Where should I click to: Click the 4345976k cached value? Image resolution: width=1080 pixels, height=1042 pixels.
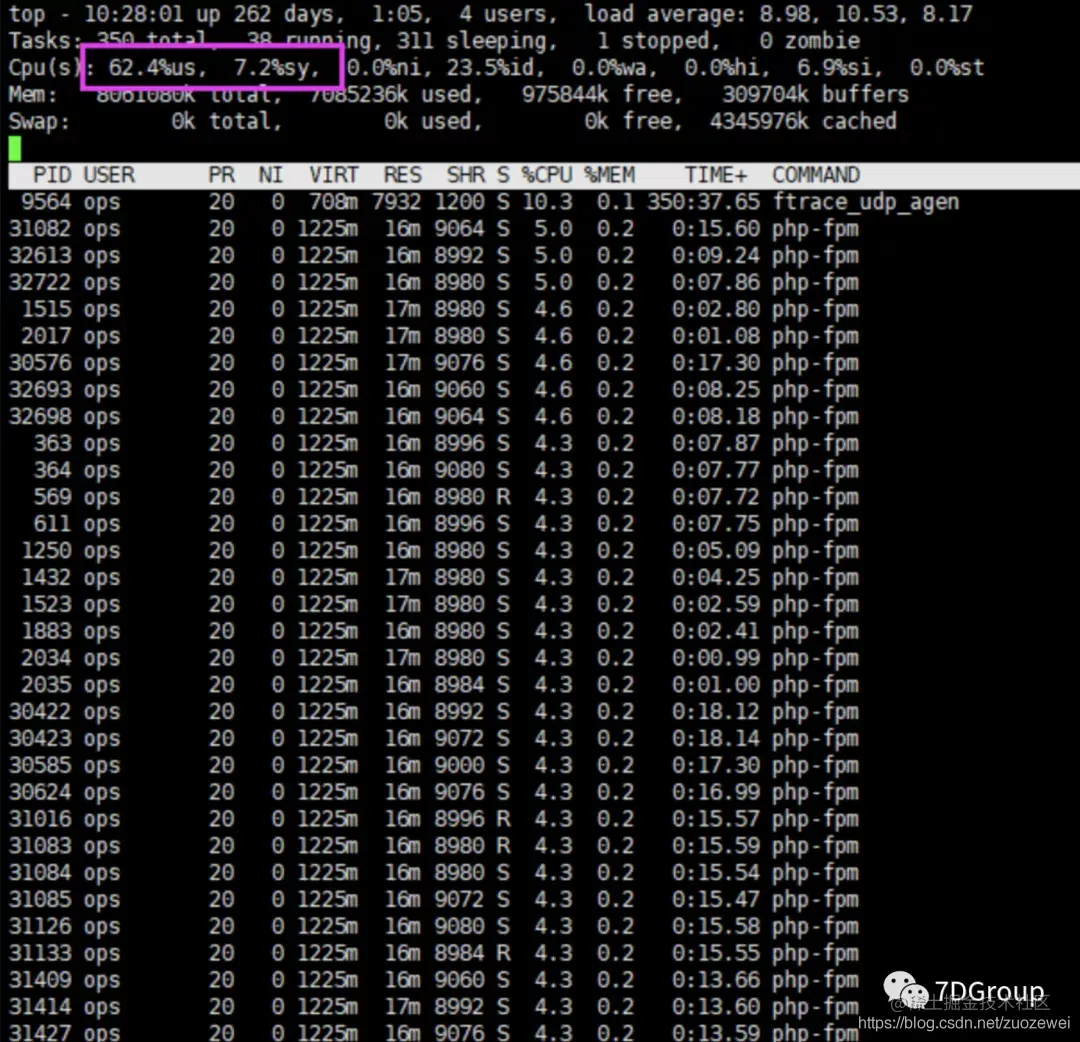pyautogui.click(x=803, y=121)
